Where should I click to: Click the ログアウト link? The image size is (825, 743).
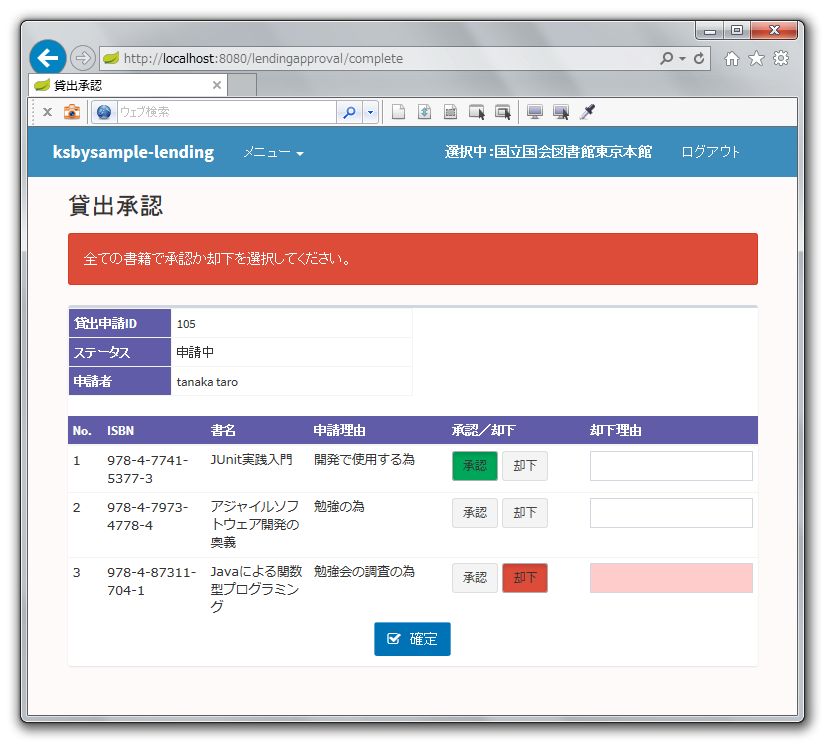pyautogui.click(x=710, y=152)
